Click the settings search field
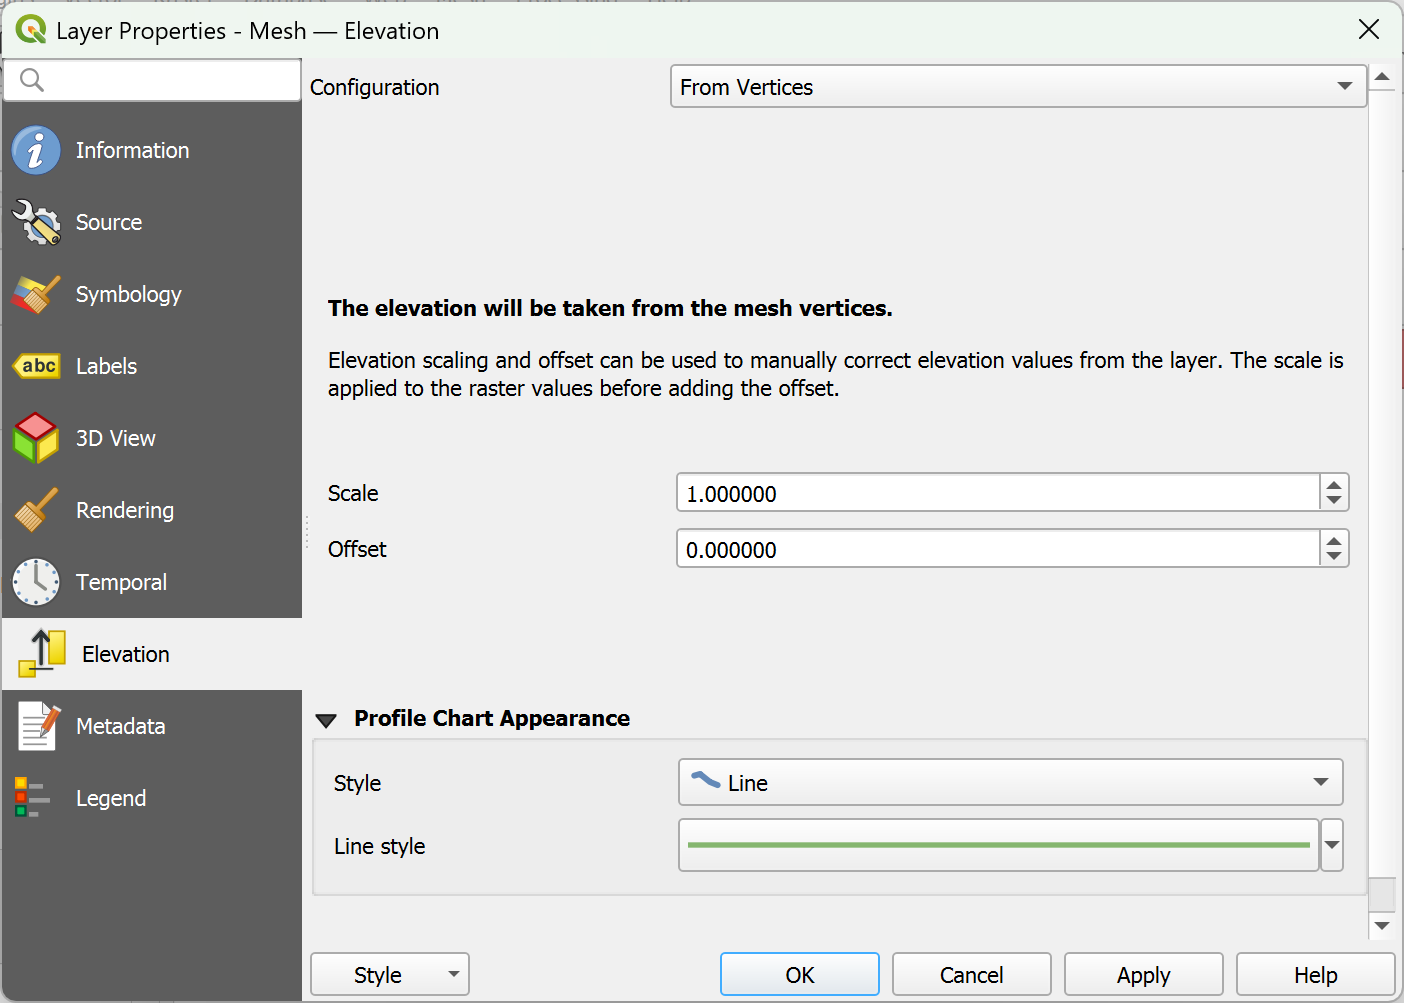 152,80
